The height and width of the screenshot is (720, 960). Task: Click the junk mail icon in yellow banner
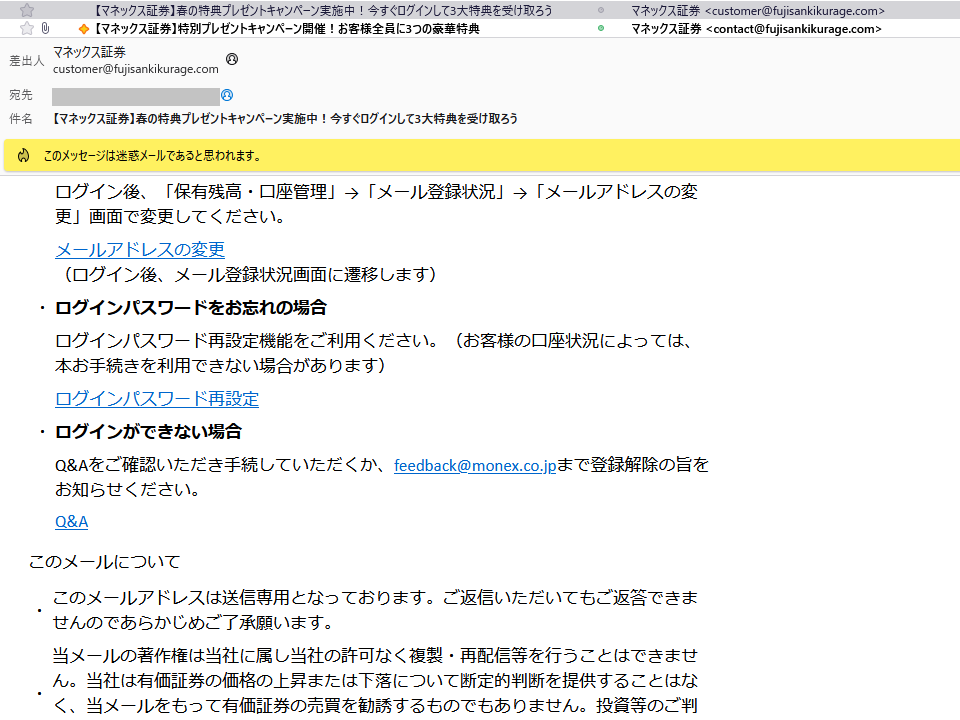[x=22, y=155]
